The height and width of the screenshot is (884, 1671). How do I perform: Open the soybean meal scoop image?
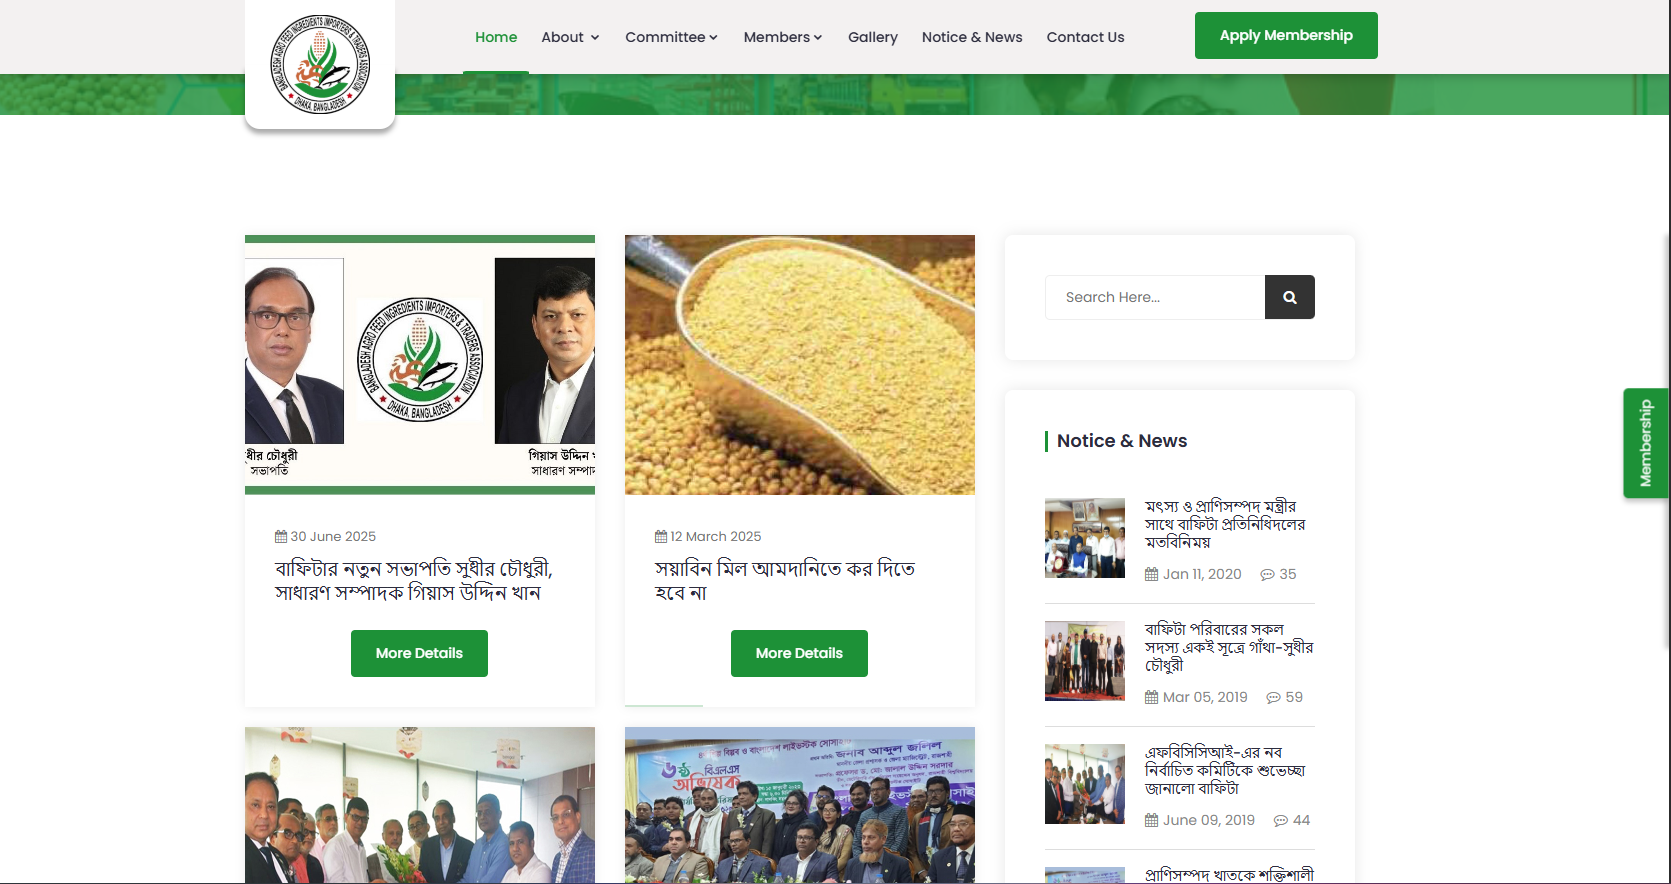click(x=799, y=365)
